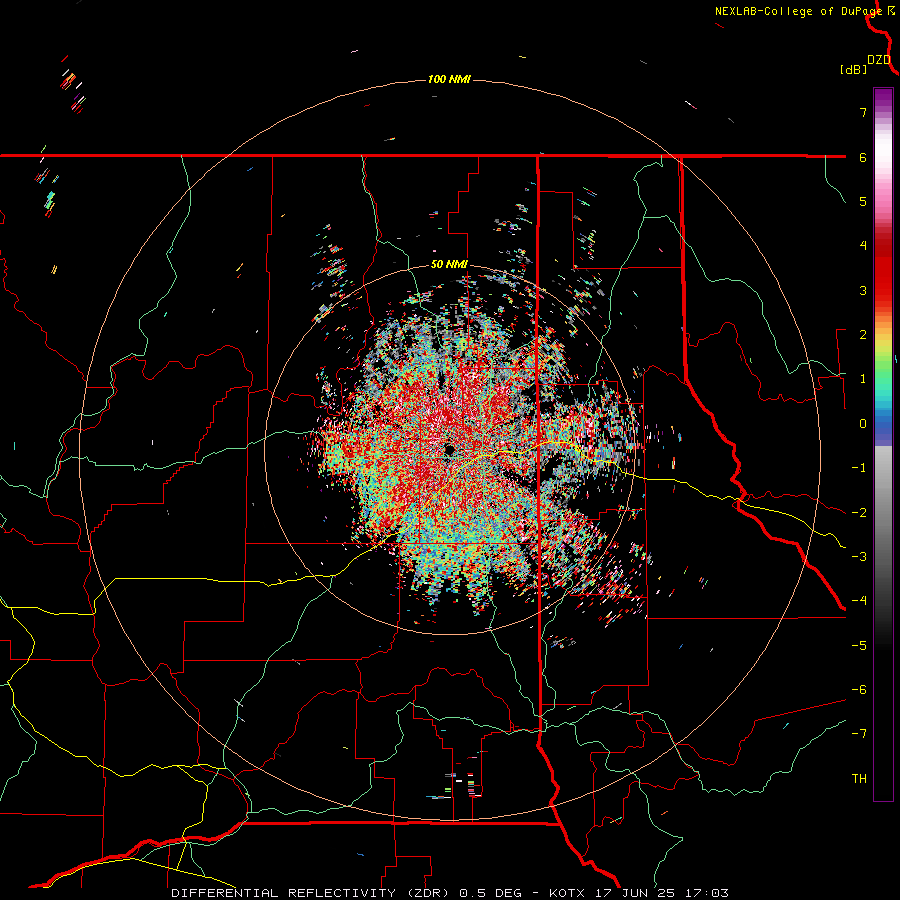Click the 0 value on color scale
The image size is (900, 900).
tap(863, 424)
